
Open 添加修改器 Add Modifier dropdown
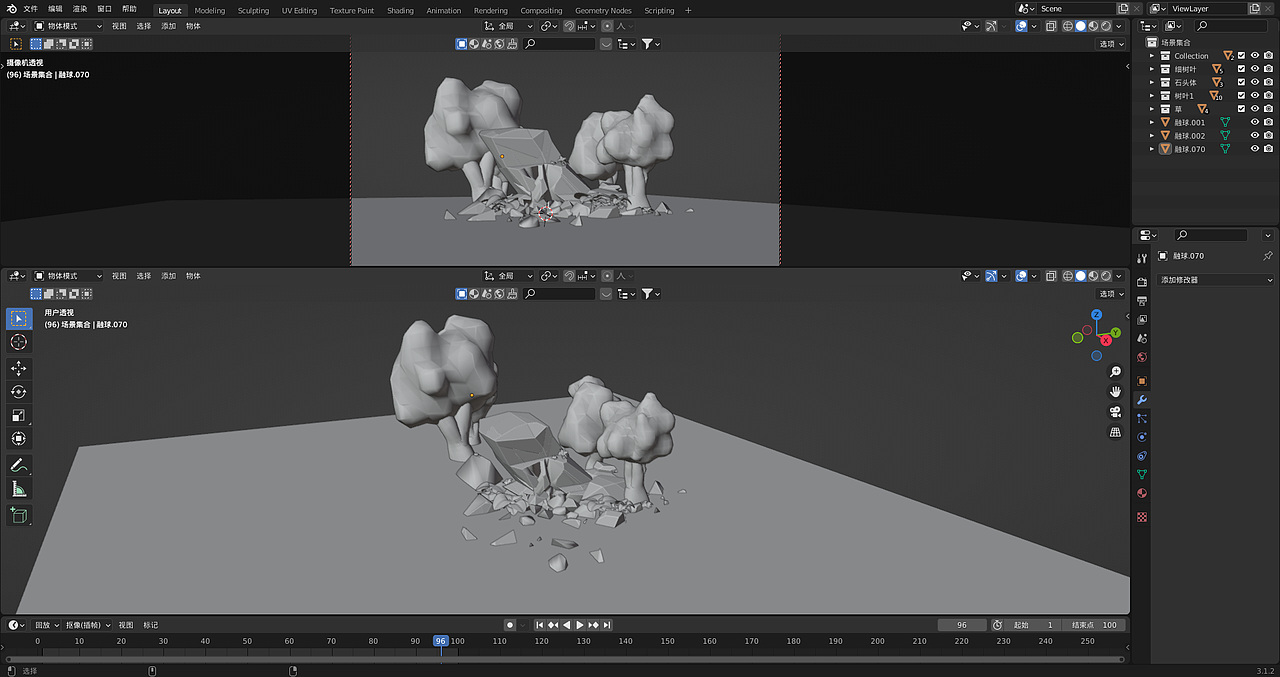point(1215,280)
